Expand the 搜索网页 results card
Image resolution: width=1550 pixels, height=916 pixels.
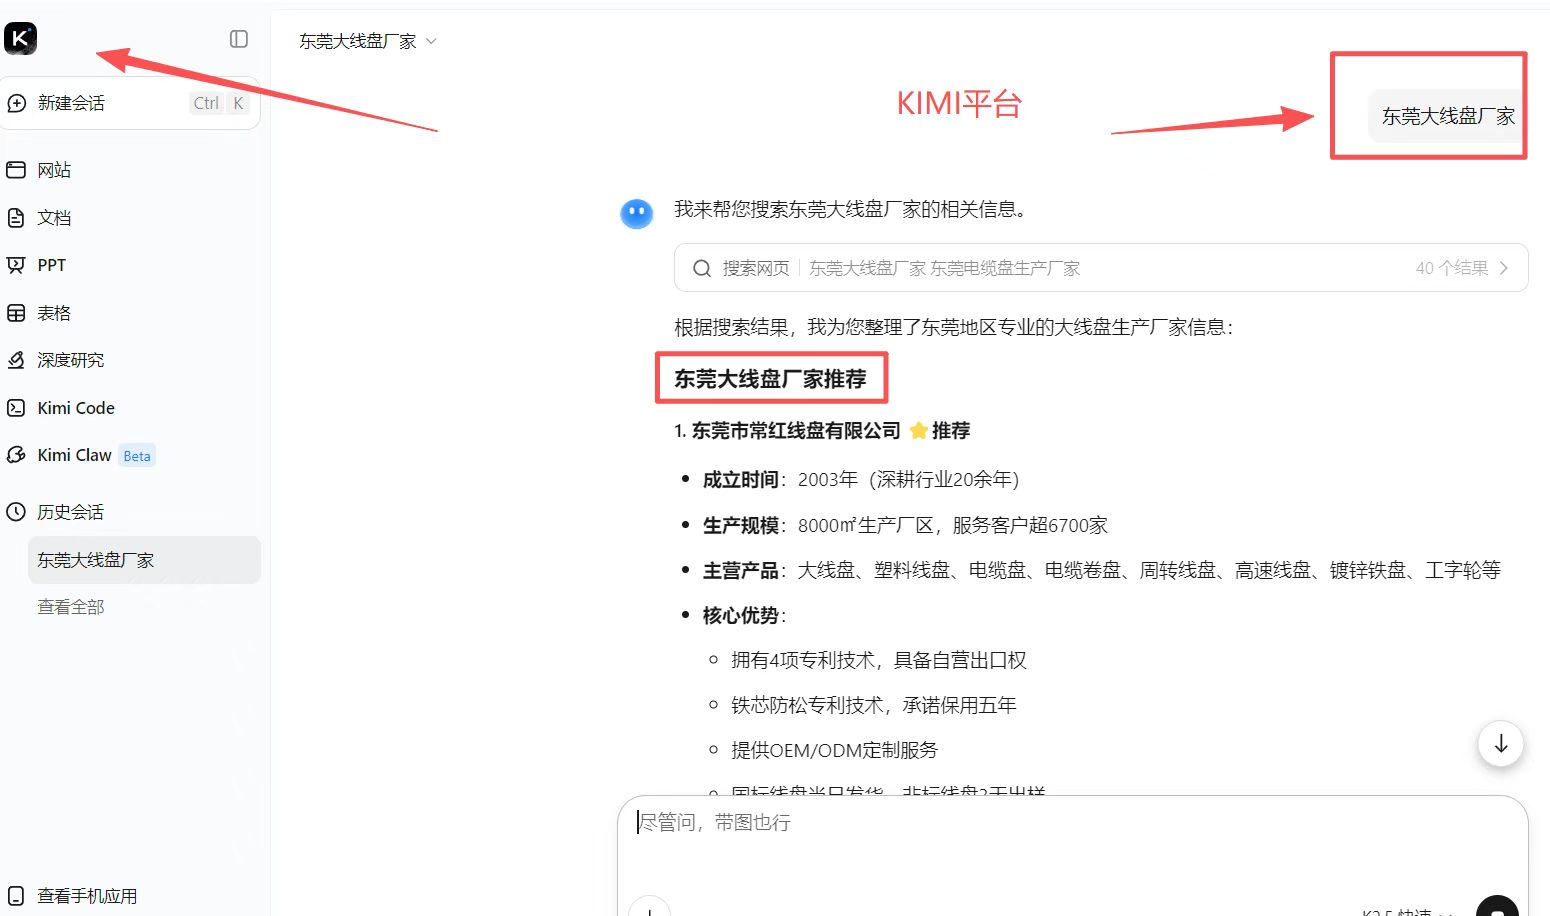click(x=1101, y=268)
